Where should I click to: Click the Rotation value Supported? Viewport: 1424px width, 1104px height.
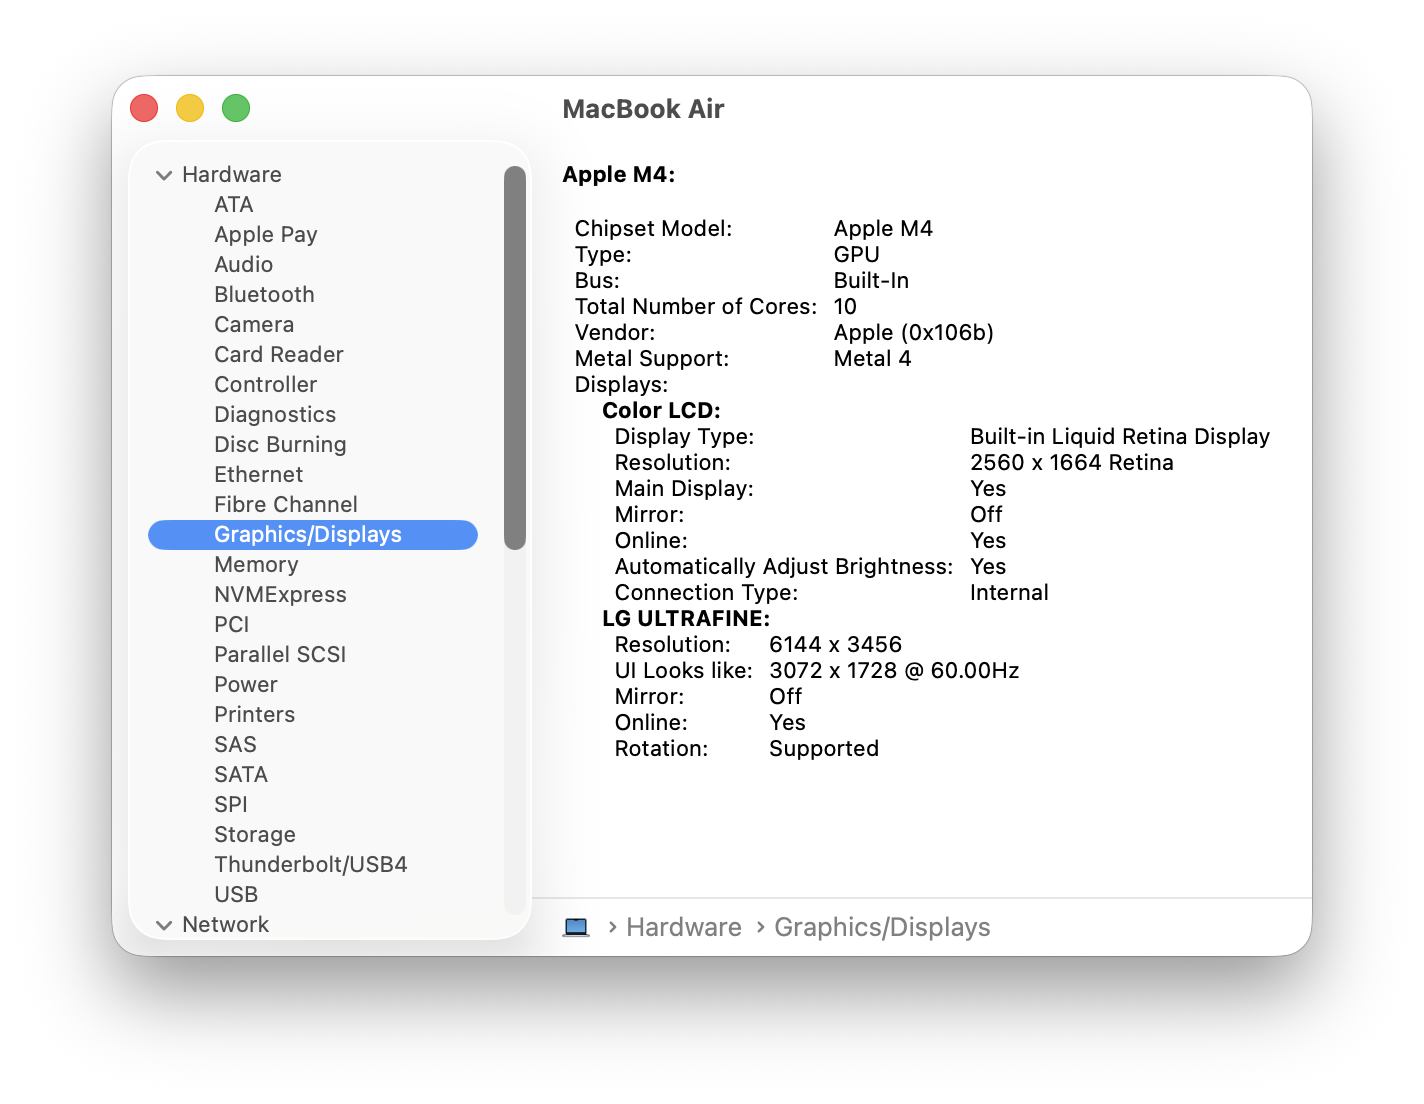click(824, 748)
